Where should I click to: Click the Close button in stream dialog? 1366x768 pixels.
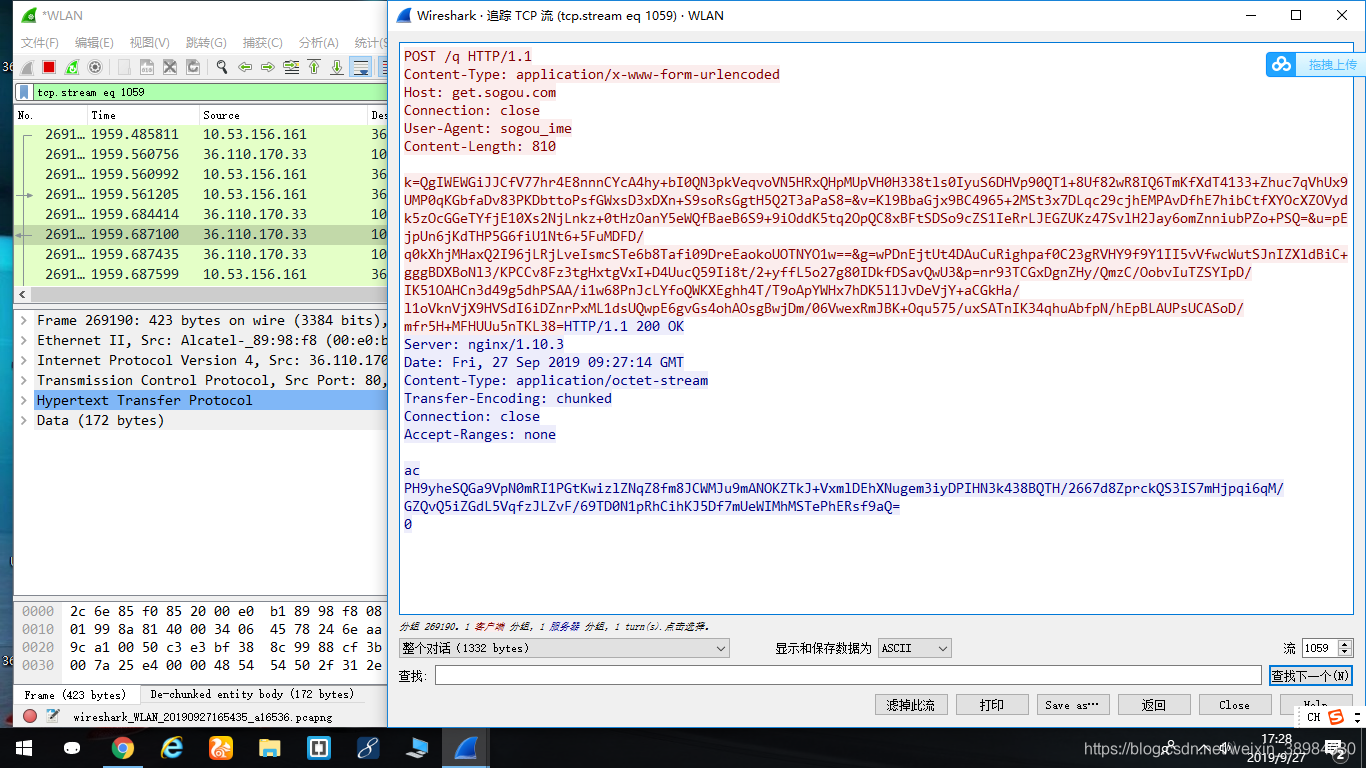point(1235,705)
